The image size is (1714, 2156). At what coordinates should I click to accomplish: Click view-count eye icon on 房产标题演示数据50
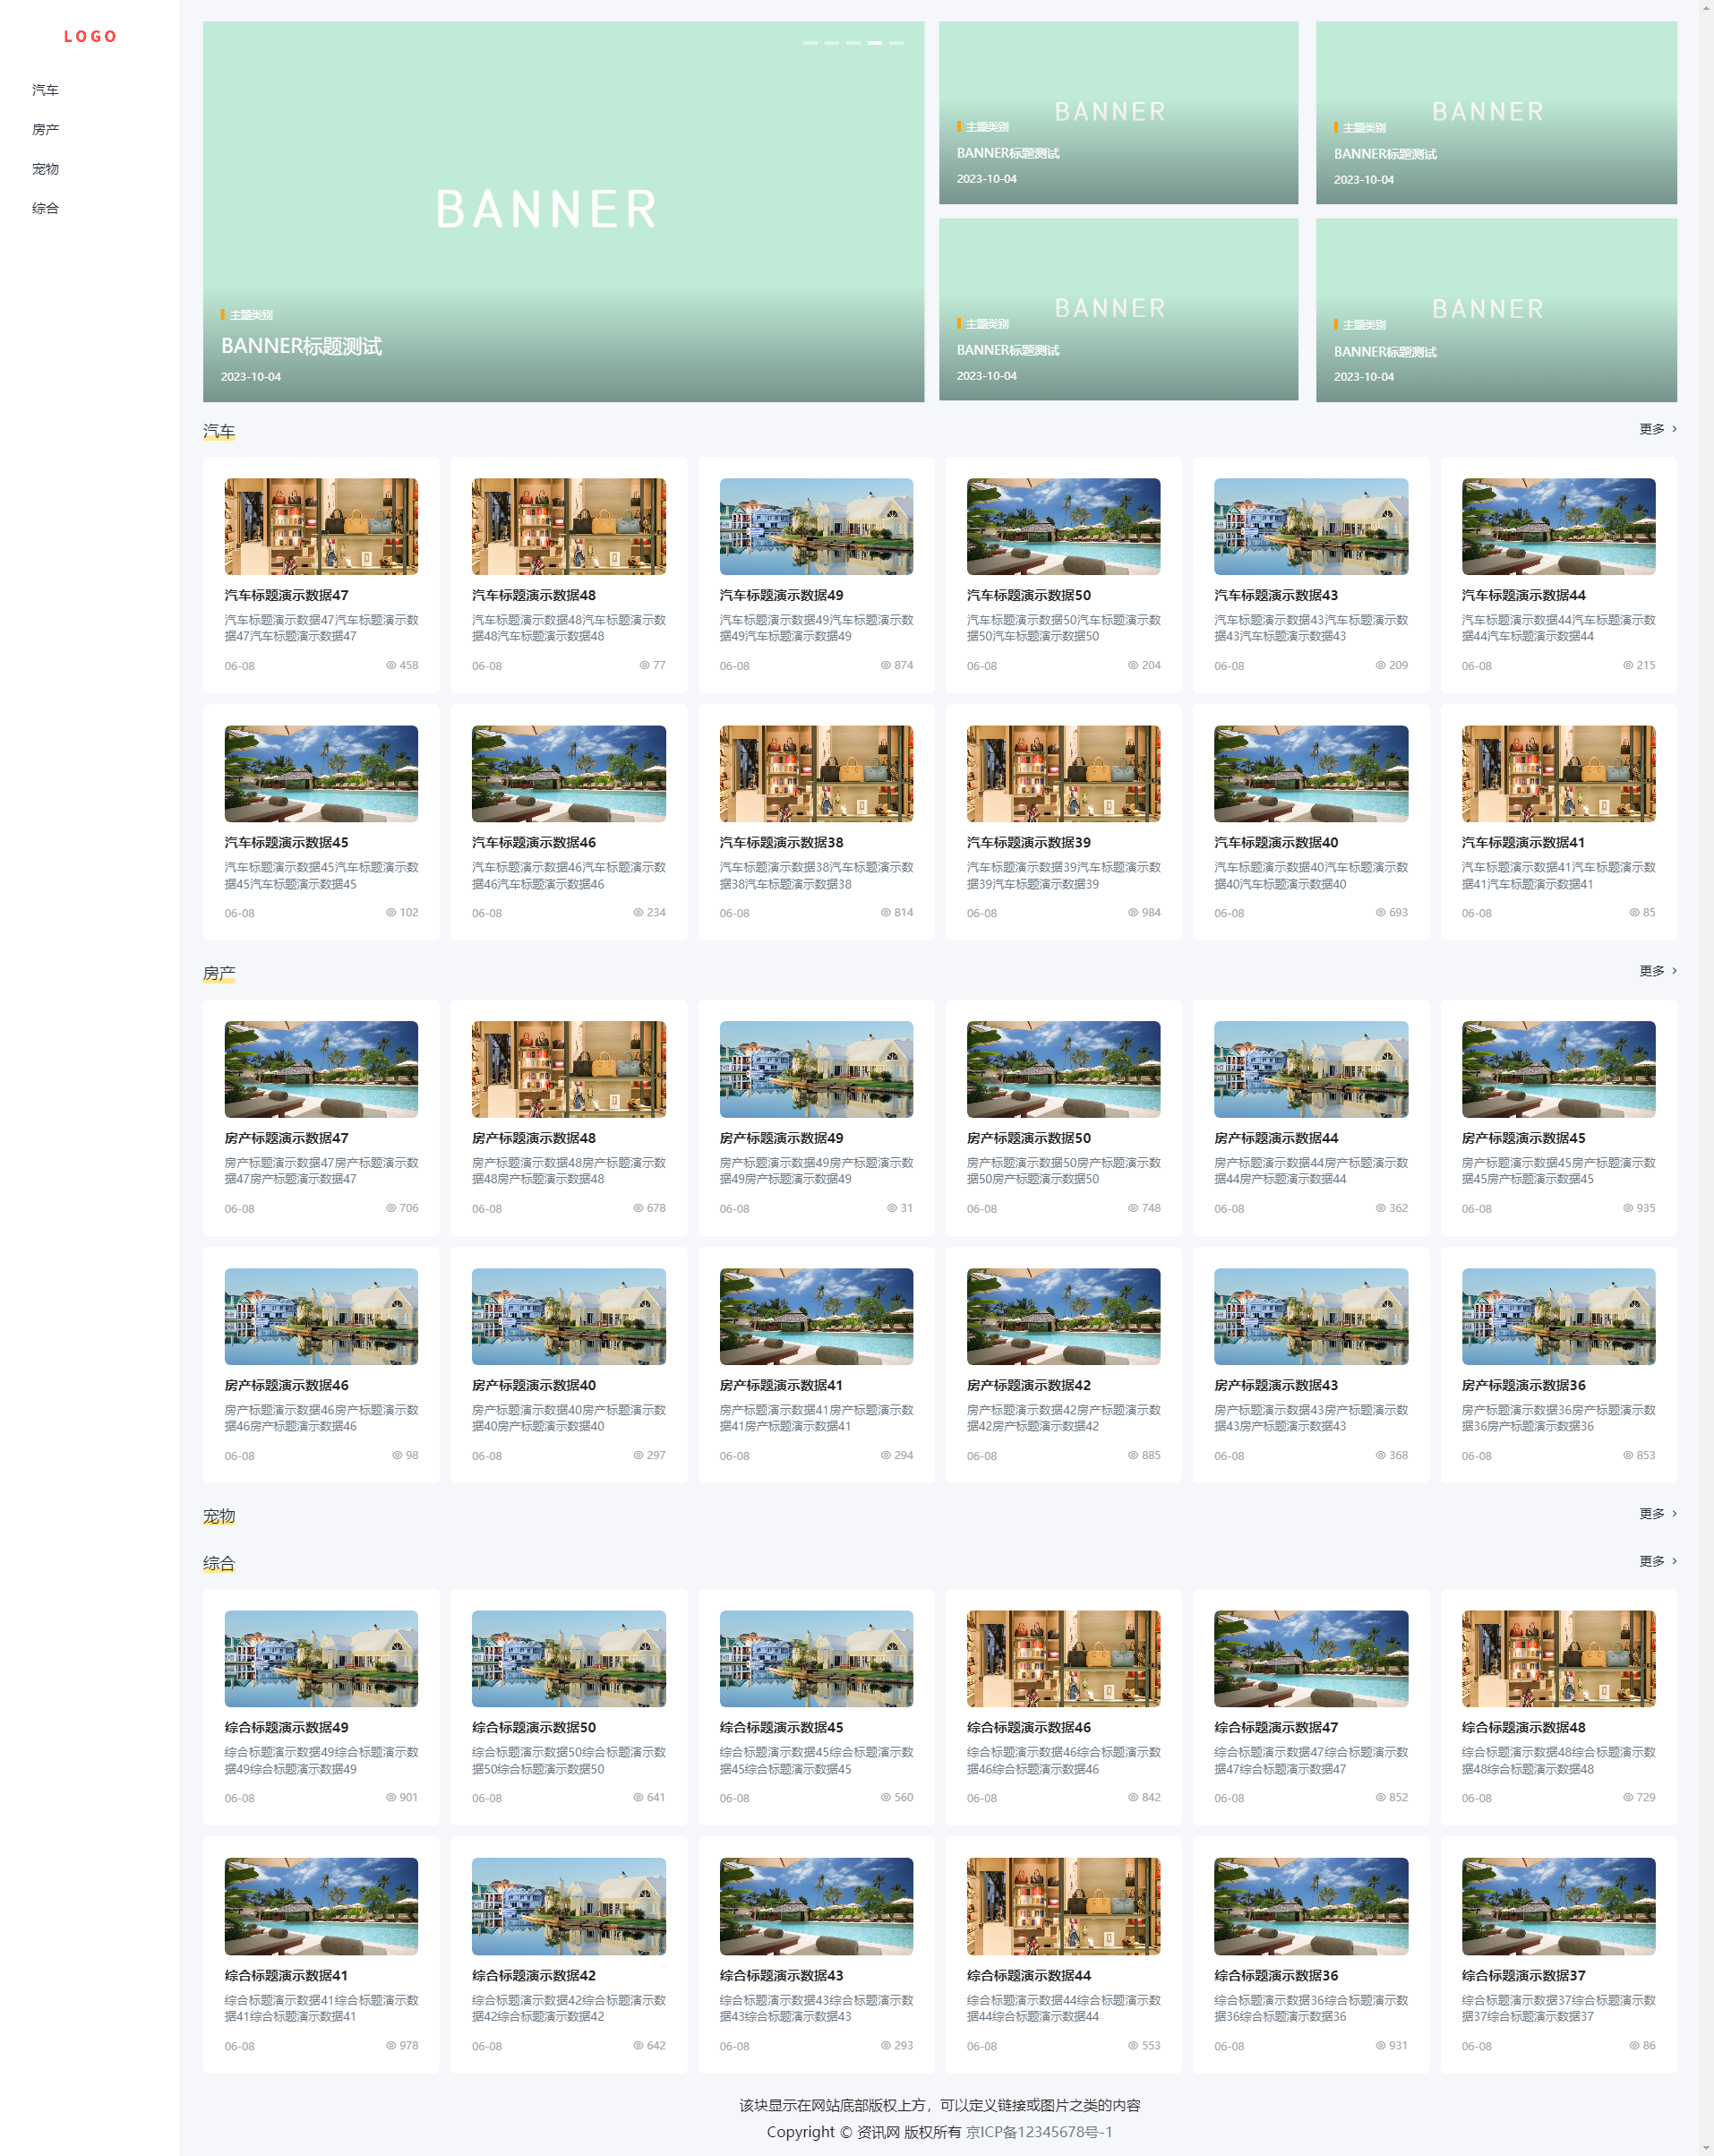coord(1133,1208)
